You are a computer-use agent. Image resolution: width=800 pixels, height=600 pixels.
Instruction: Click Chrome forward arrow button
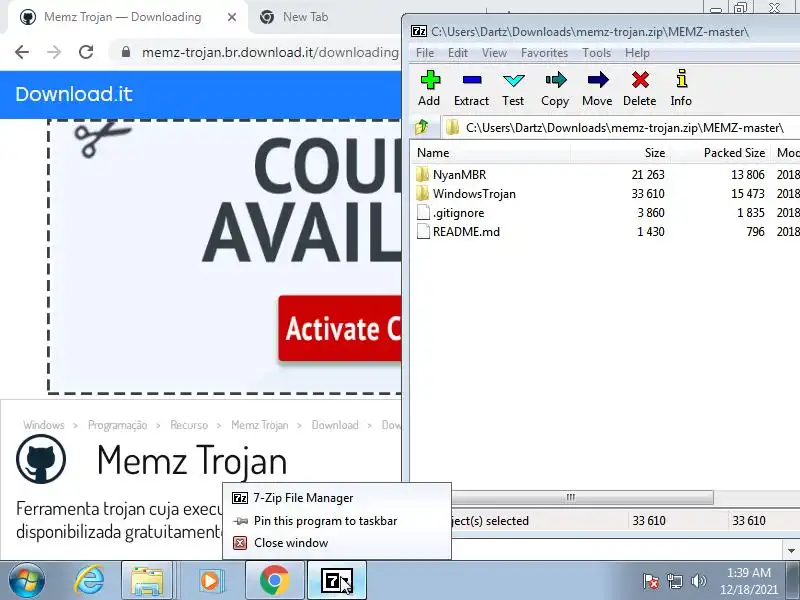[54, 52]
